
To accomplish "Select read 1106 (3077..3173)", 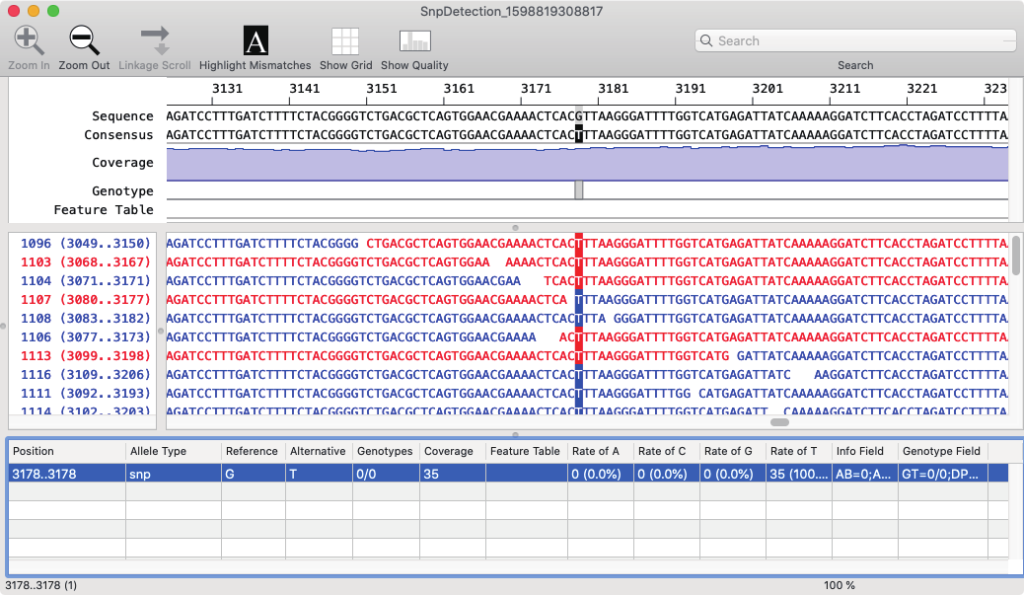I will (x=85, y=337).
